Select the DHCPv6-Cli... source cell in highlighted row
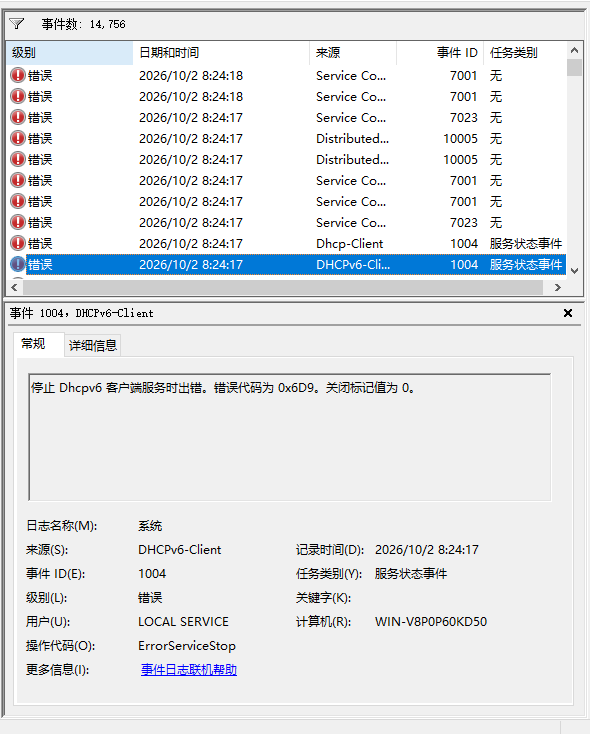 point(353,264)
